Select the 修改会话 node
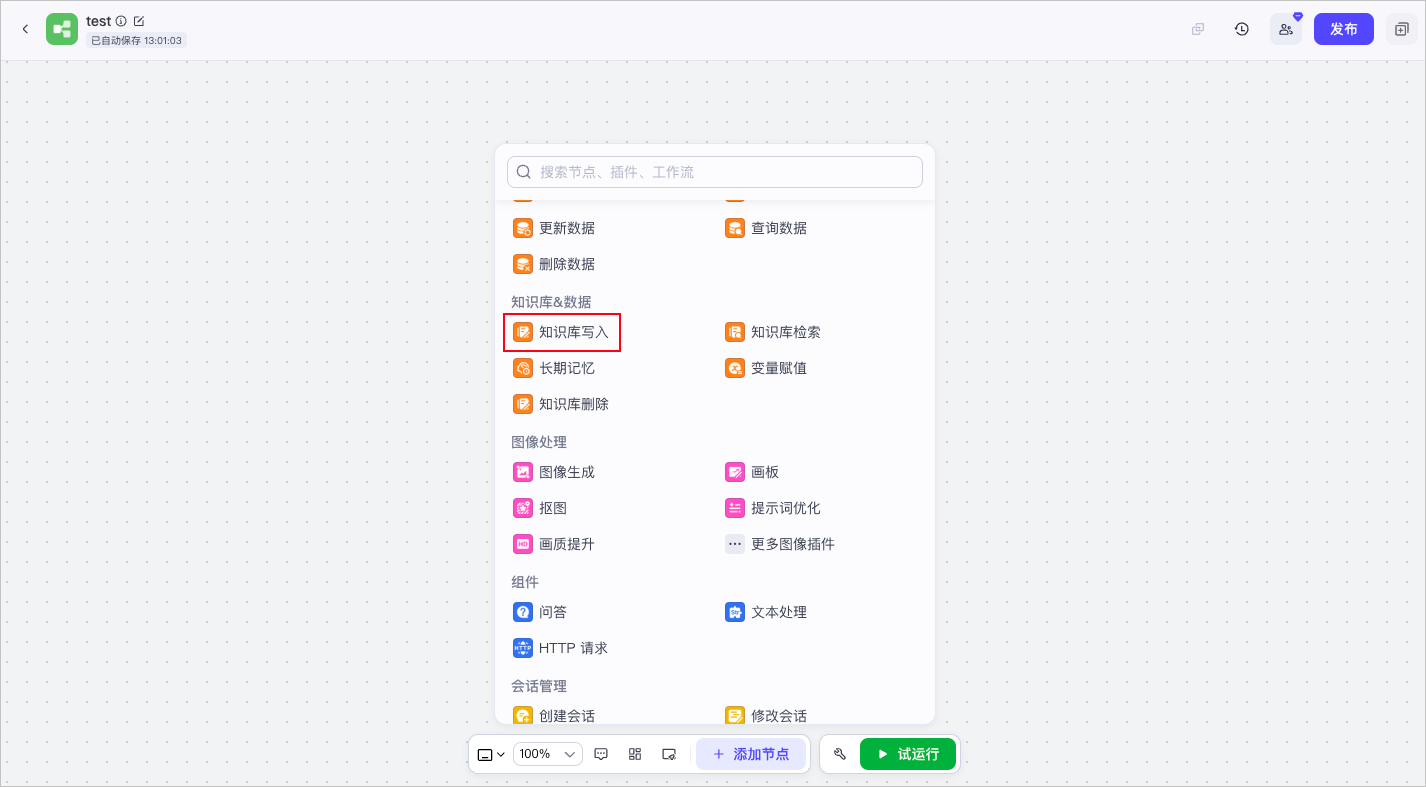1426x787 pixels. point(767,715)
